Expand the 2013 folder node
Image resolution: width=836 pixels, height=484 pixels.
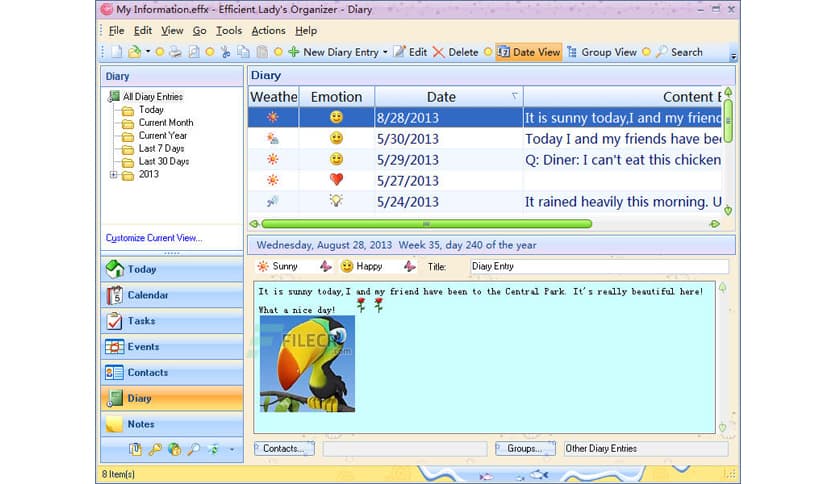[113, 174]
